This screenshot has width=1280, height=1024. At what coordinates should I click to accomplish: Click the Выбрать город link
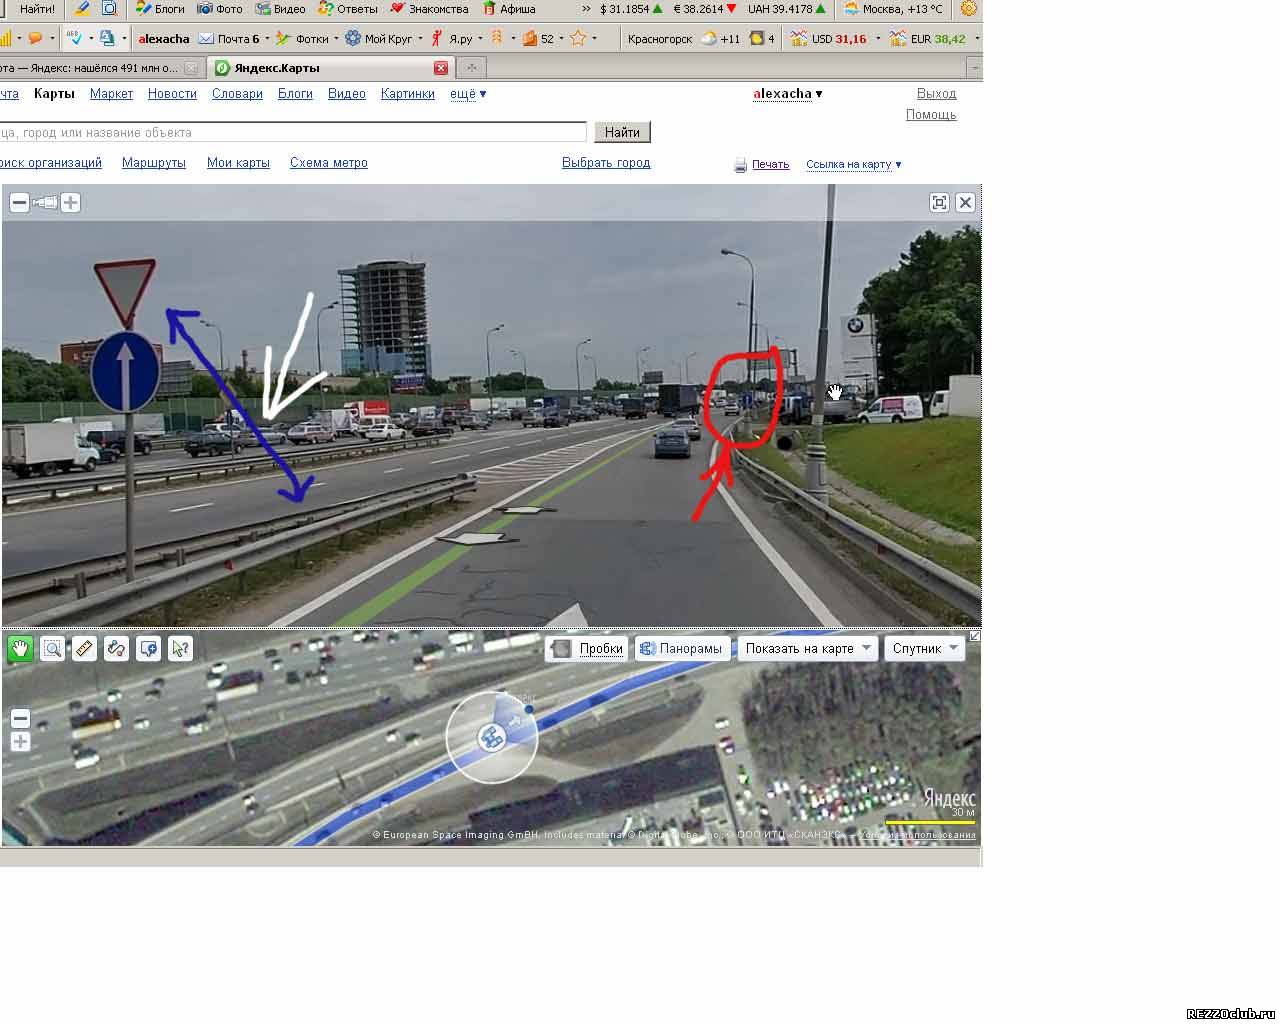(x=606, y=163)
